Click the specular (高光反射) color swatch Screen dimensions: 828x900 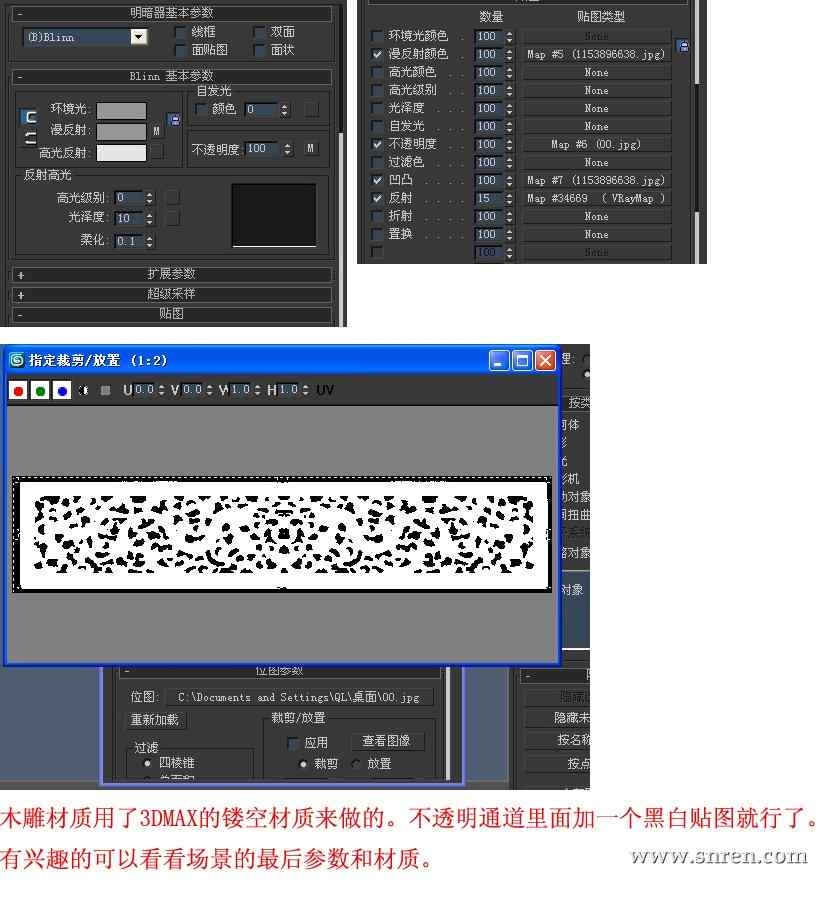click(121, 153)
